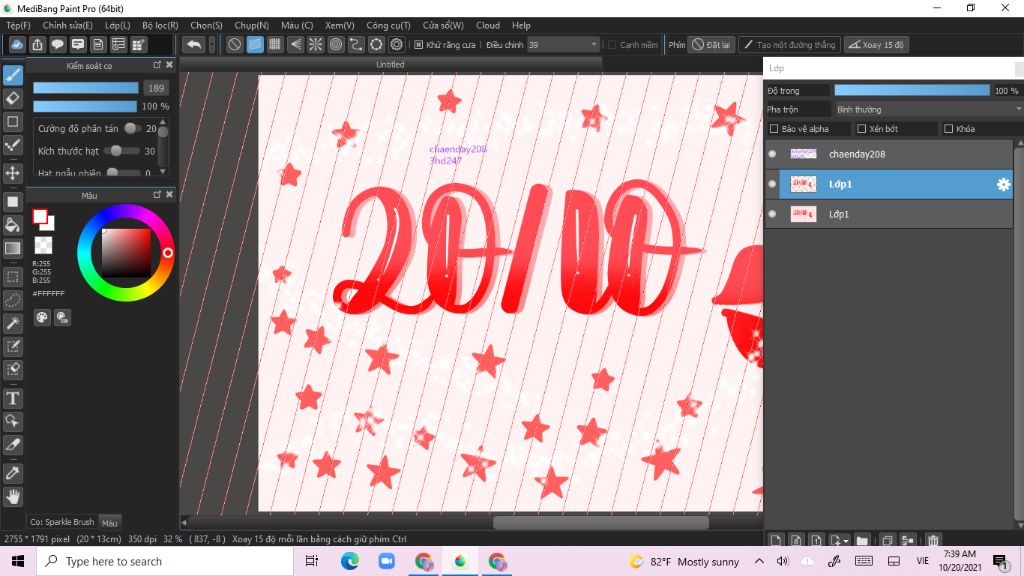
Task: Enable the curve snap guide
Action: [356, 44]
